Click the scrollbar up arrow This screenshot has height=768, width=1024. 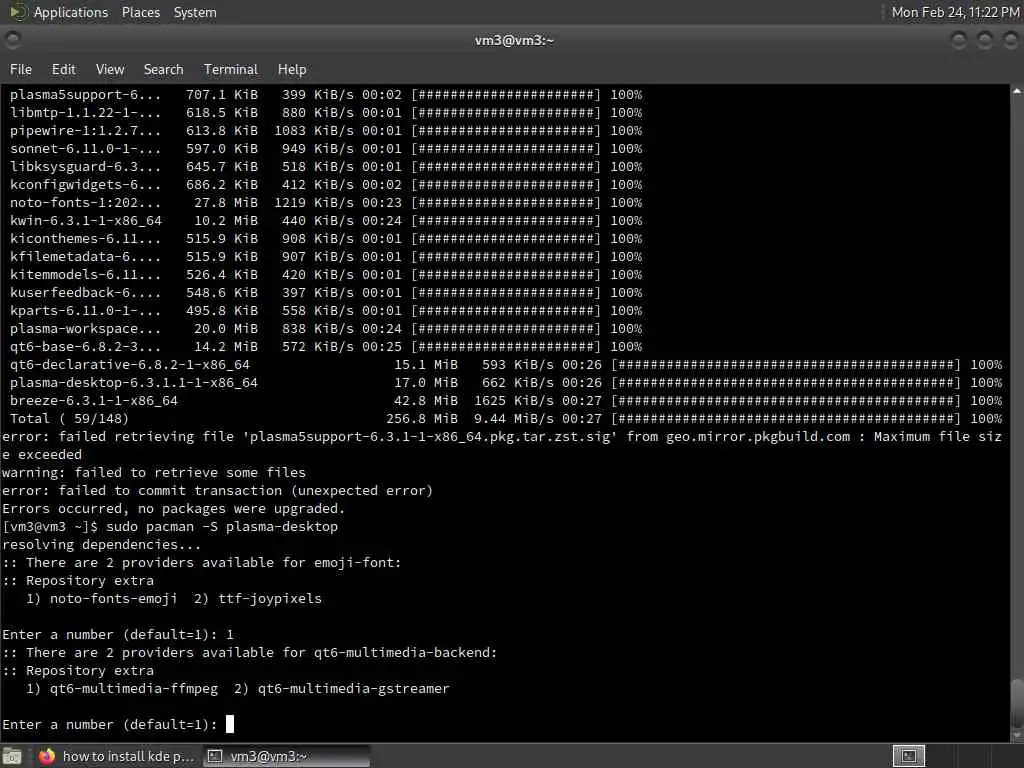coord(1017,91)
